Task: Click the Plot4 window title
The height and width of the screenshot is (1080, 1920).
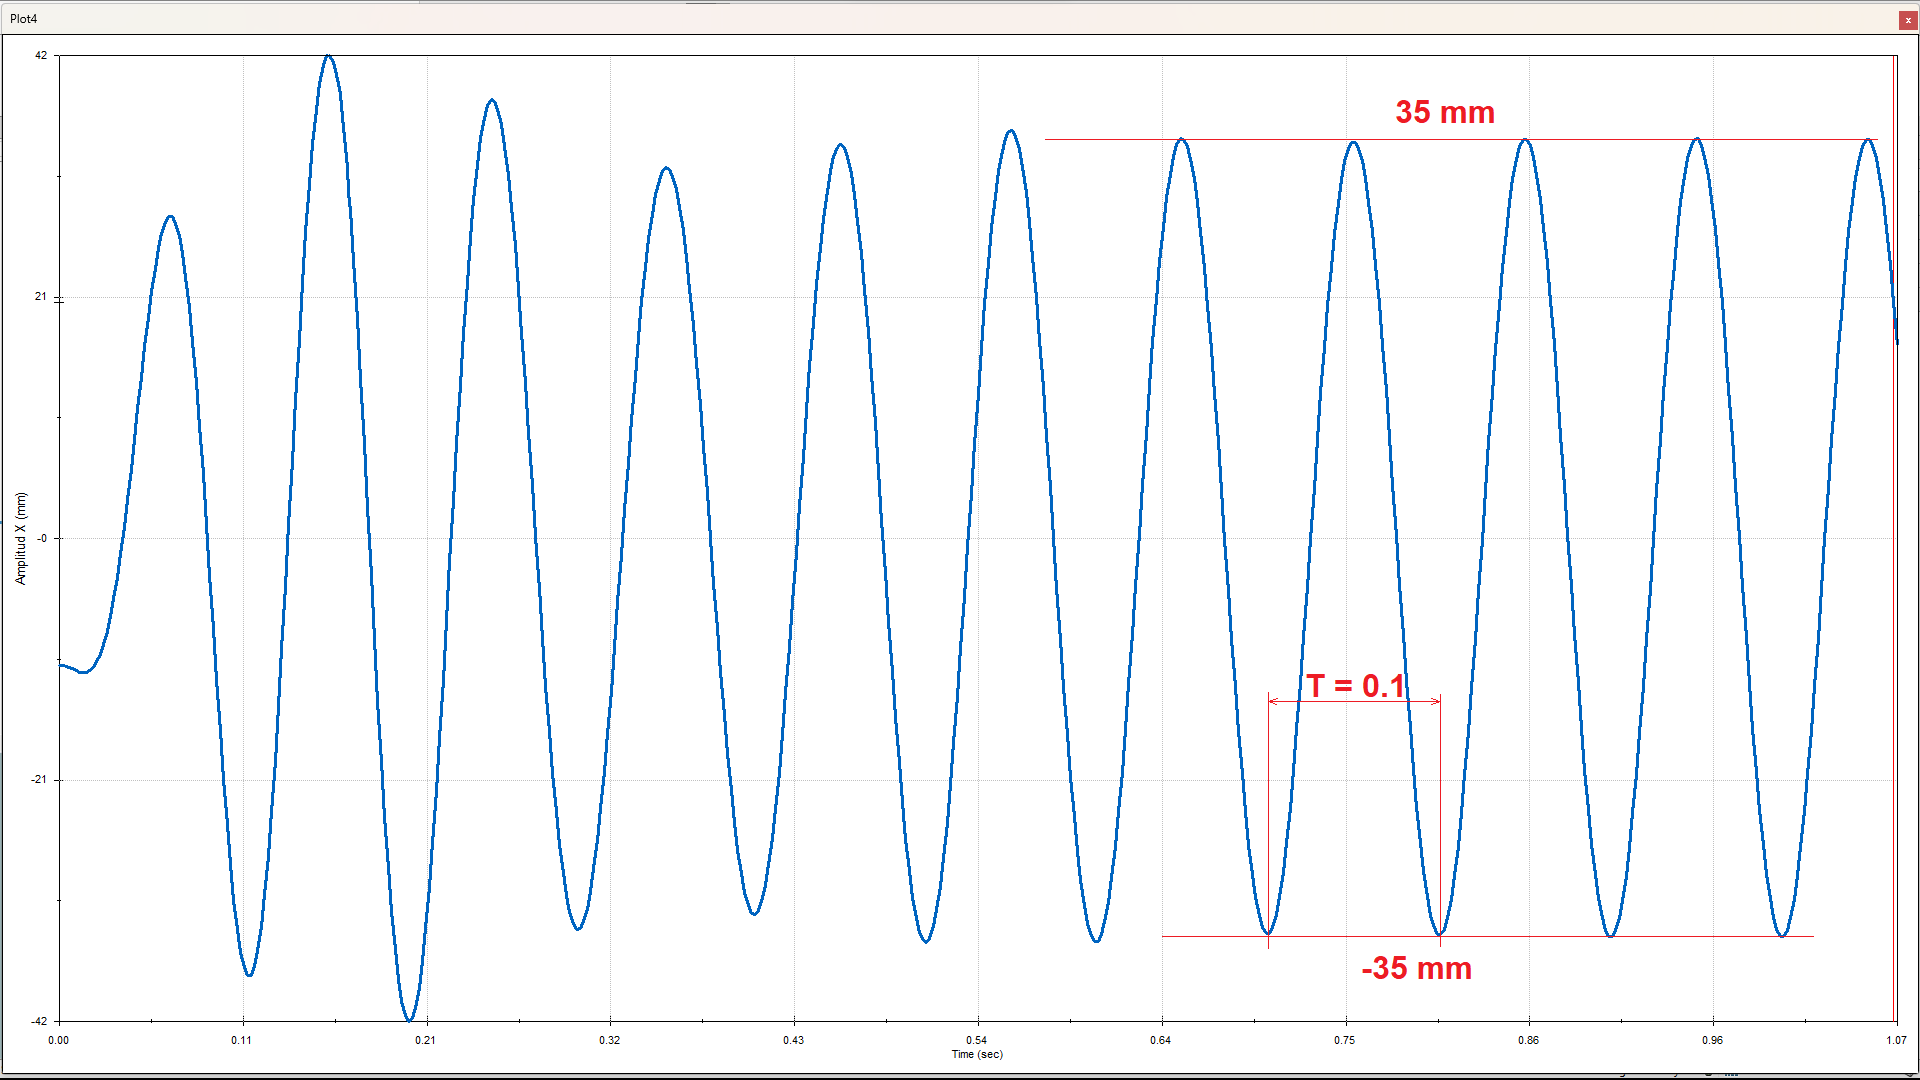Action: pos(24,19)
